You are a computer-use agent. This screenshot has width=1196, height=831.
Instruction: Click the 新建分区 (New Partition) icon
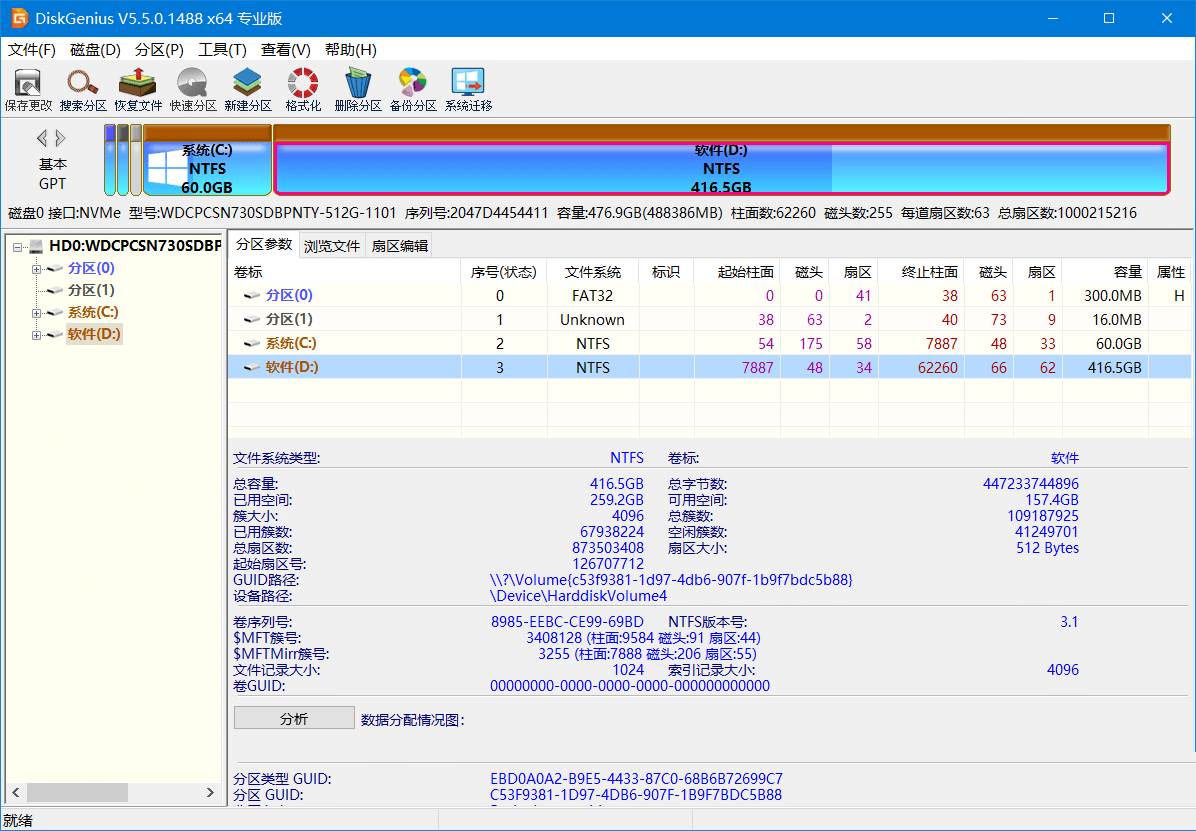point(247,89)
